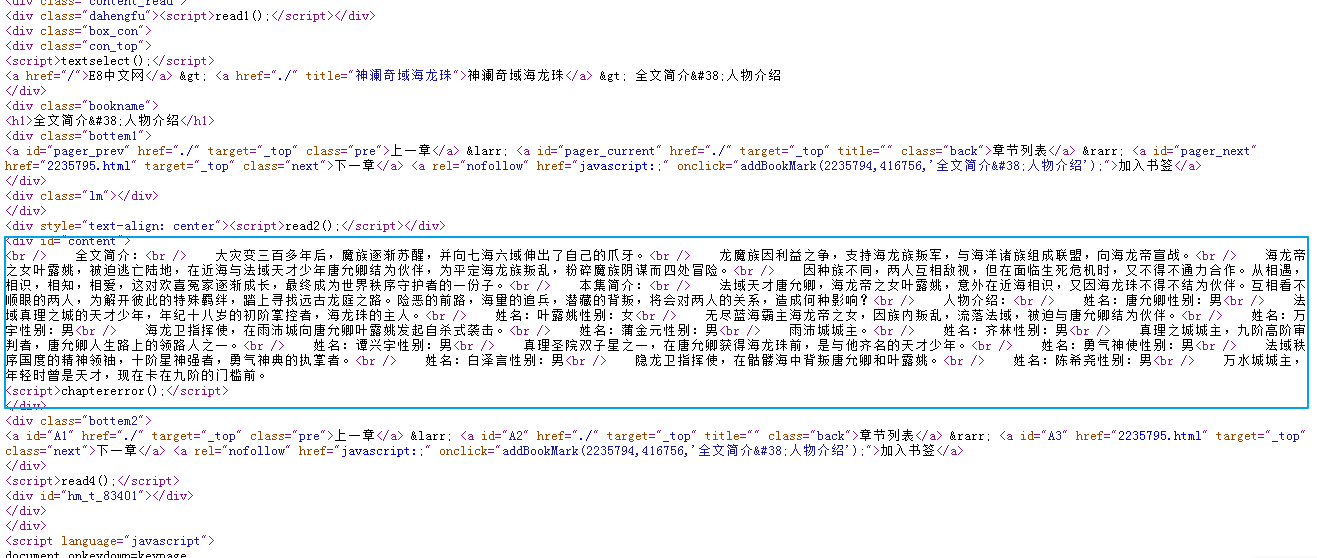Select the "bookname" class value
The height and width of the screenshot is (558, 1317).
tap(120, 106)
